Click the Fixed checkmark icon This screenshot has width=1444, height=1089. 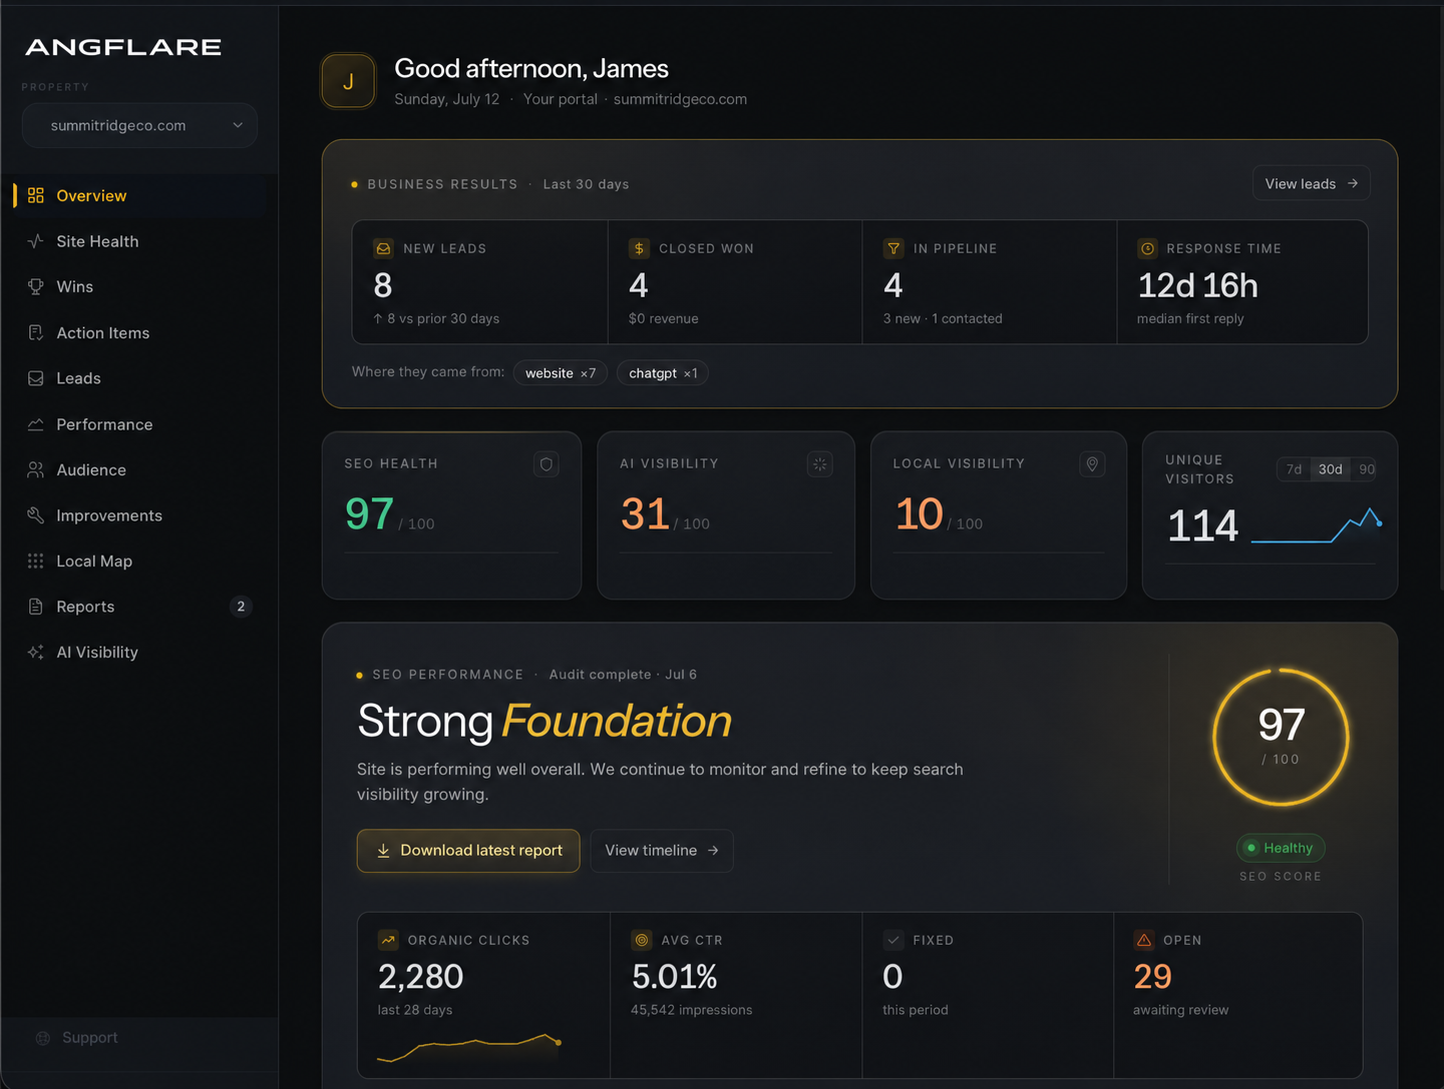tap(894, 940)
